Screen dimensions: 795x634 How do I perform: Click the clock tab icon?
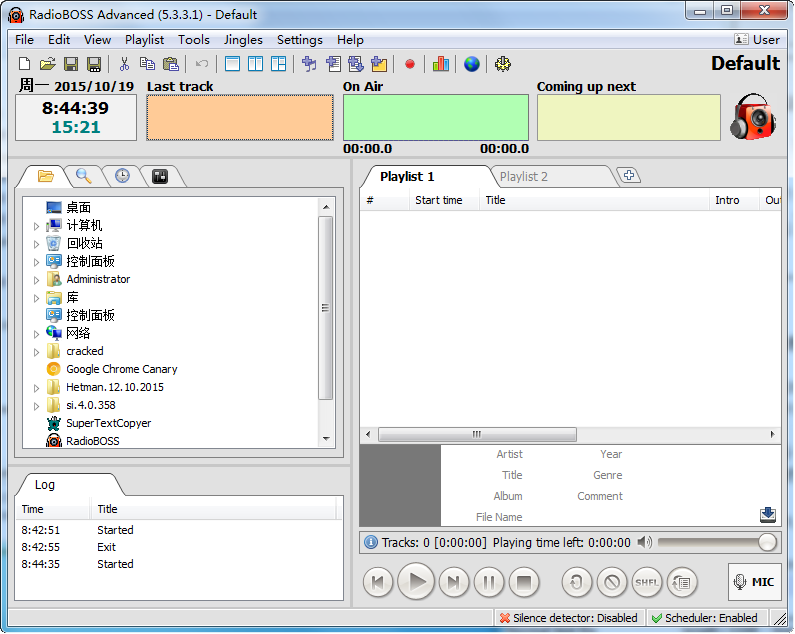tap(122, 176)
